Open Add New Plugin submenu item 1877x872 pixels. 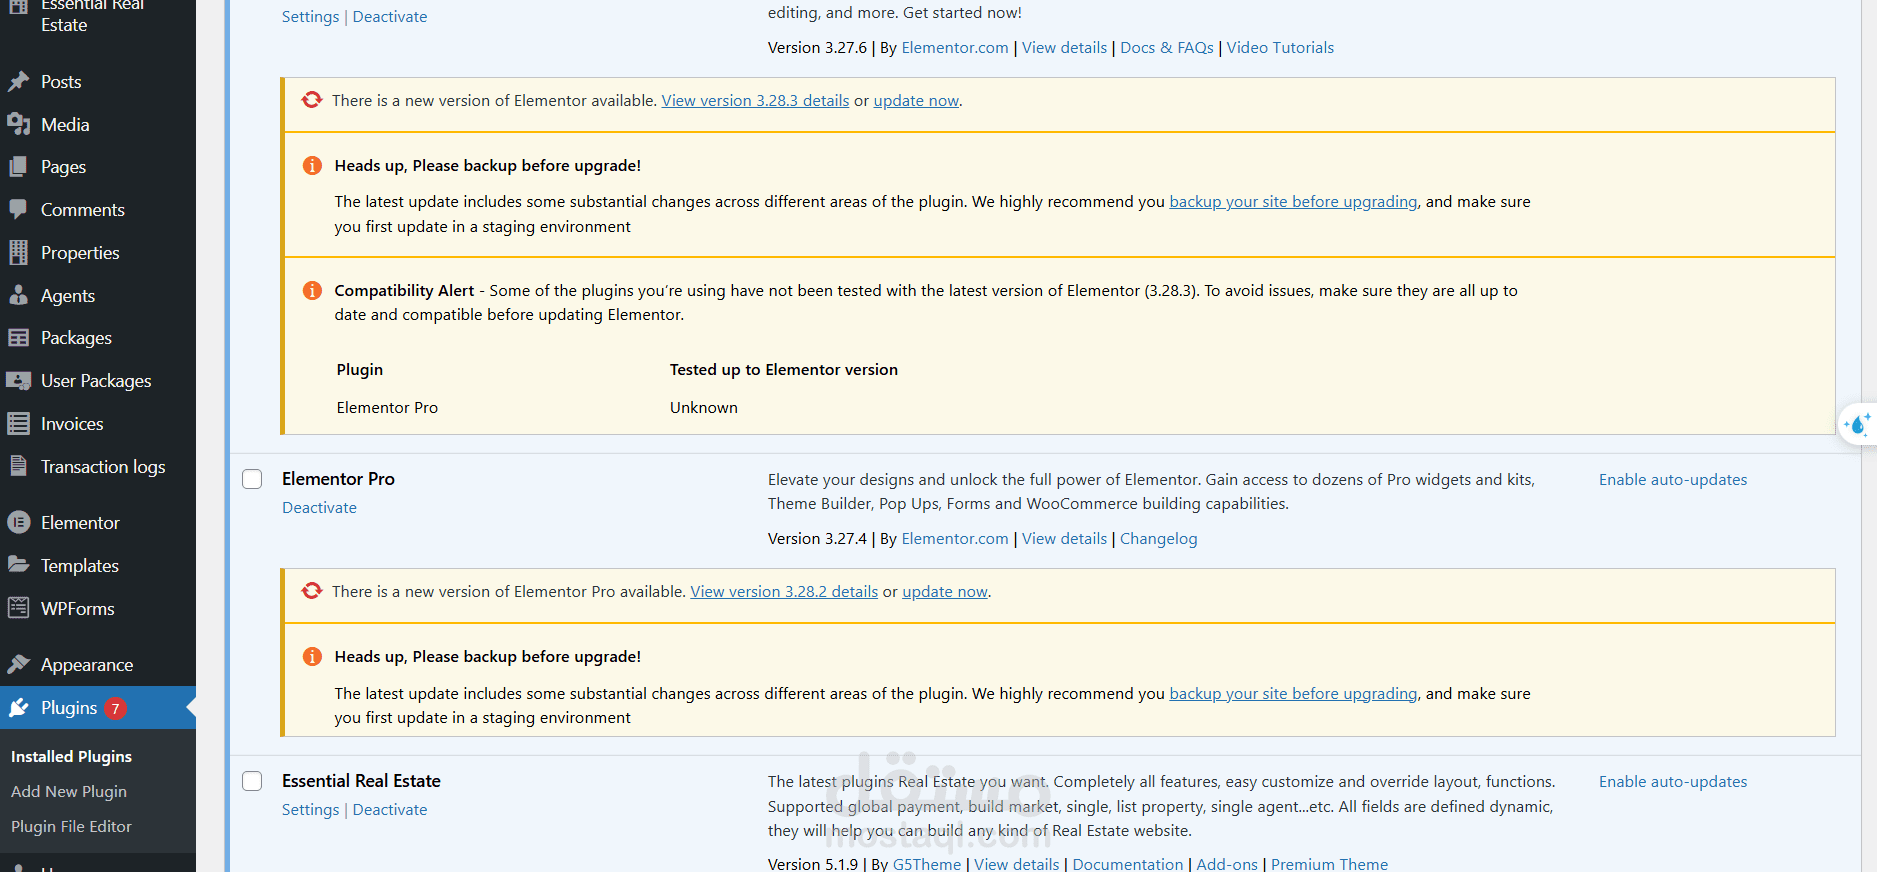[69, 792]
